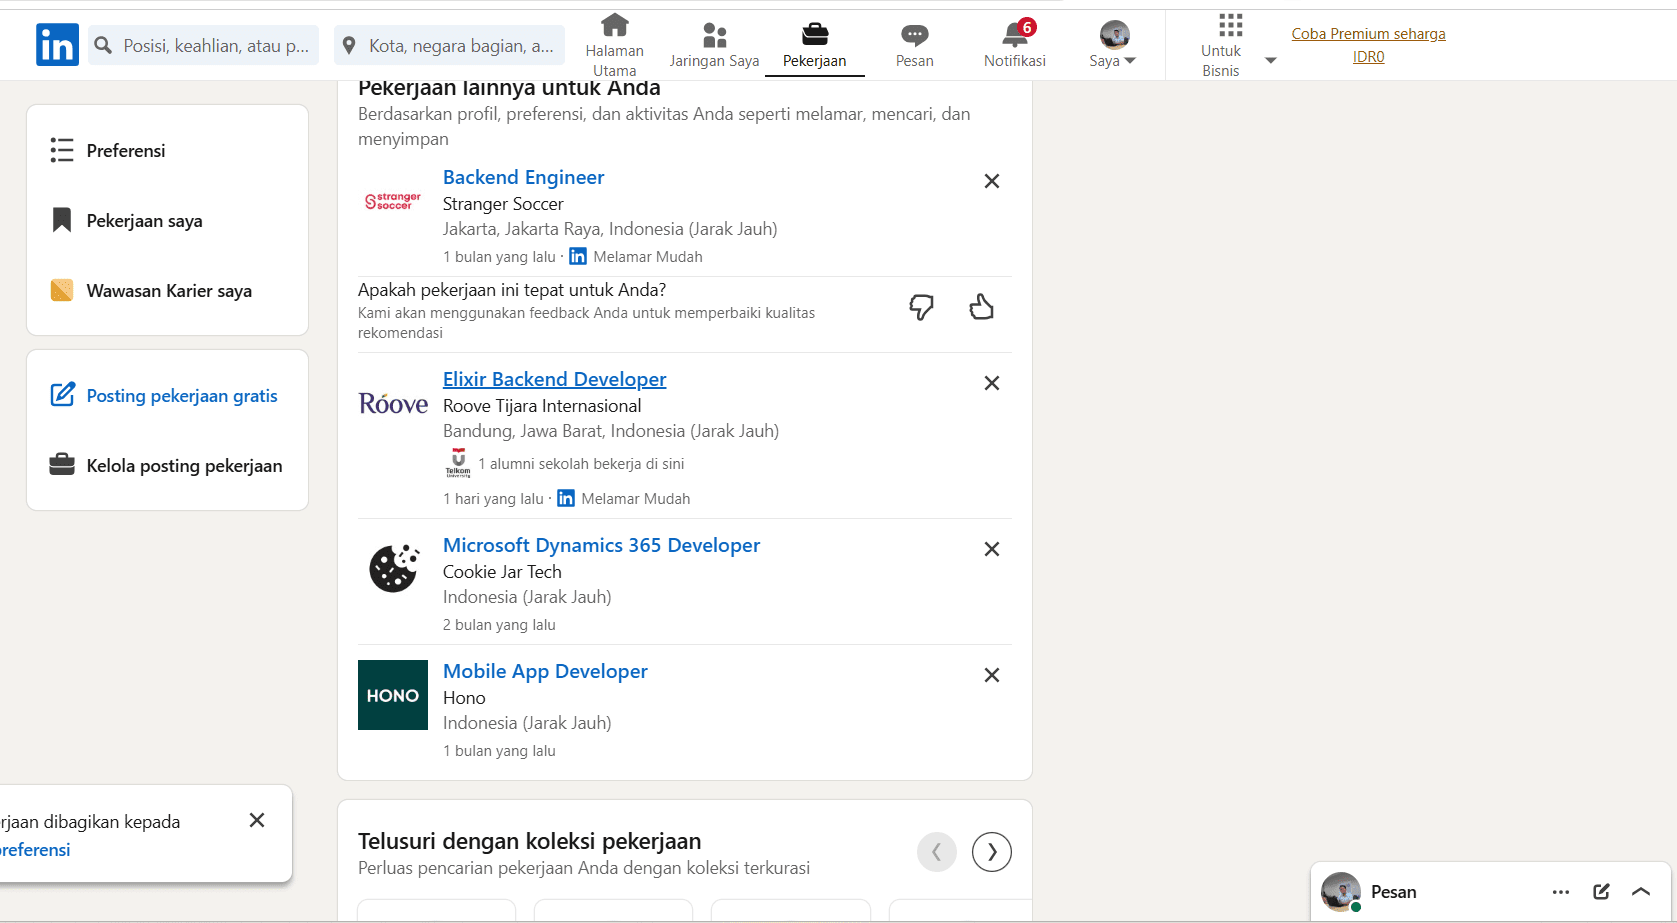Click the Cookie Jar Tech company name
The image size is (1677, 923).
pos(502,572)
